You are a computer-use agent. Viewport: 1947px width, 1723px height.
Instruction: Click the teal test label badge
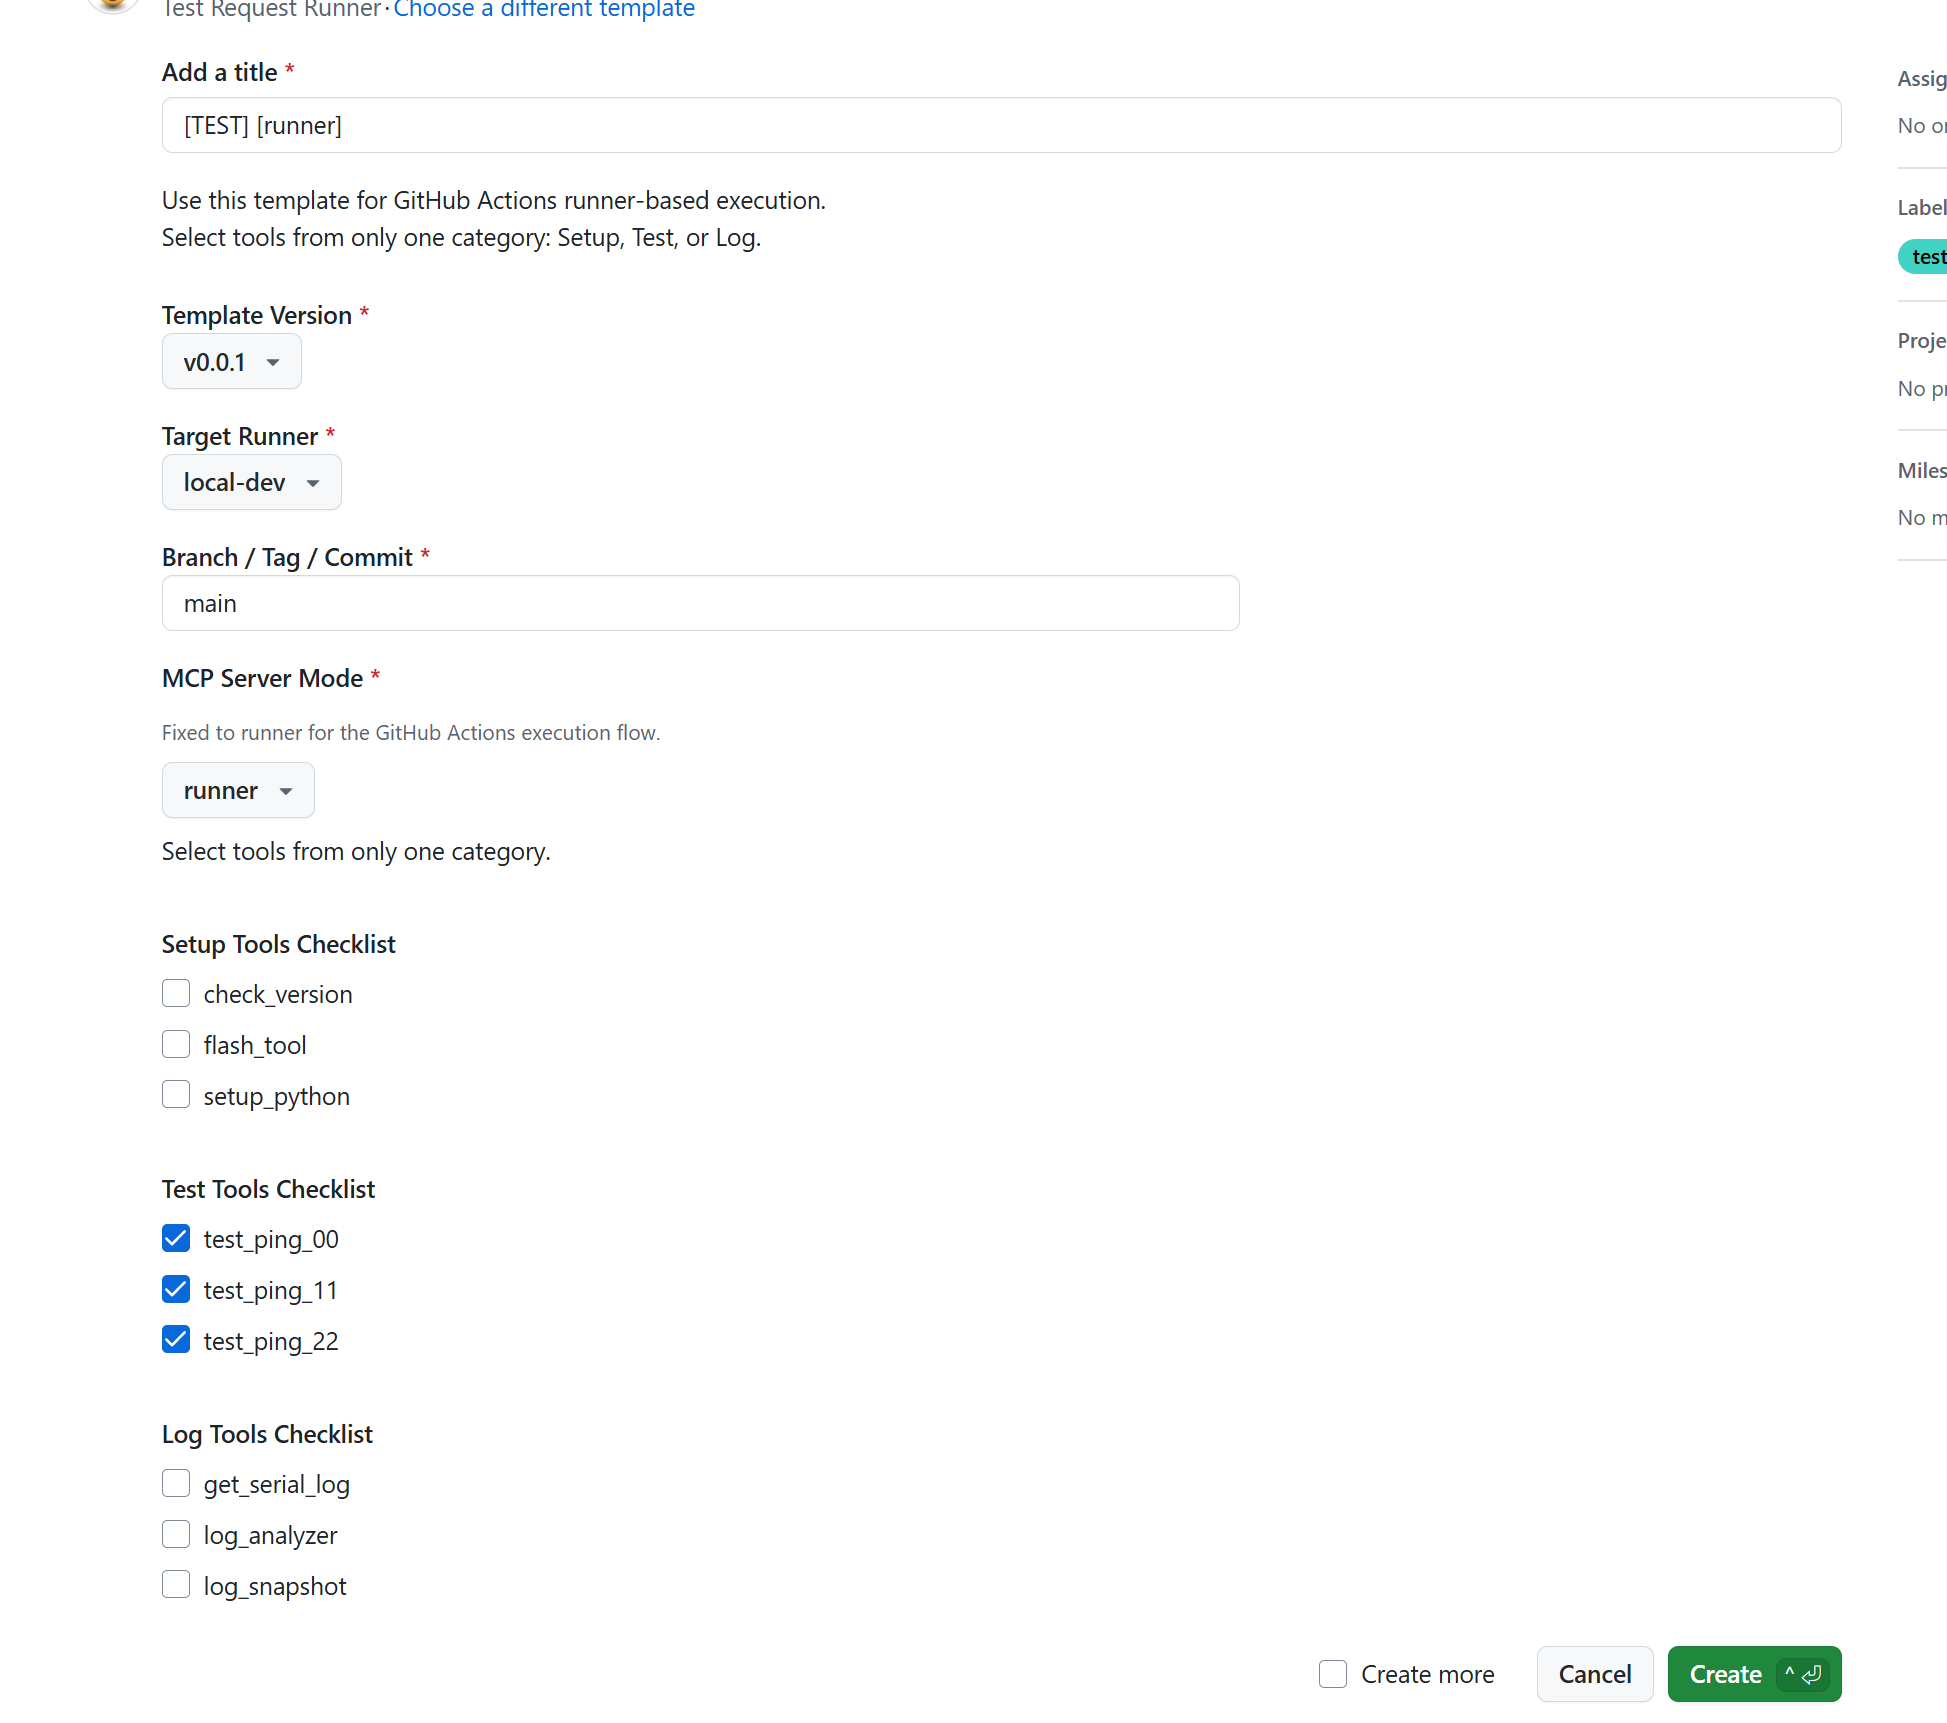pyautogui.click(x=1926, y=257)
